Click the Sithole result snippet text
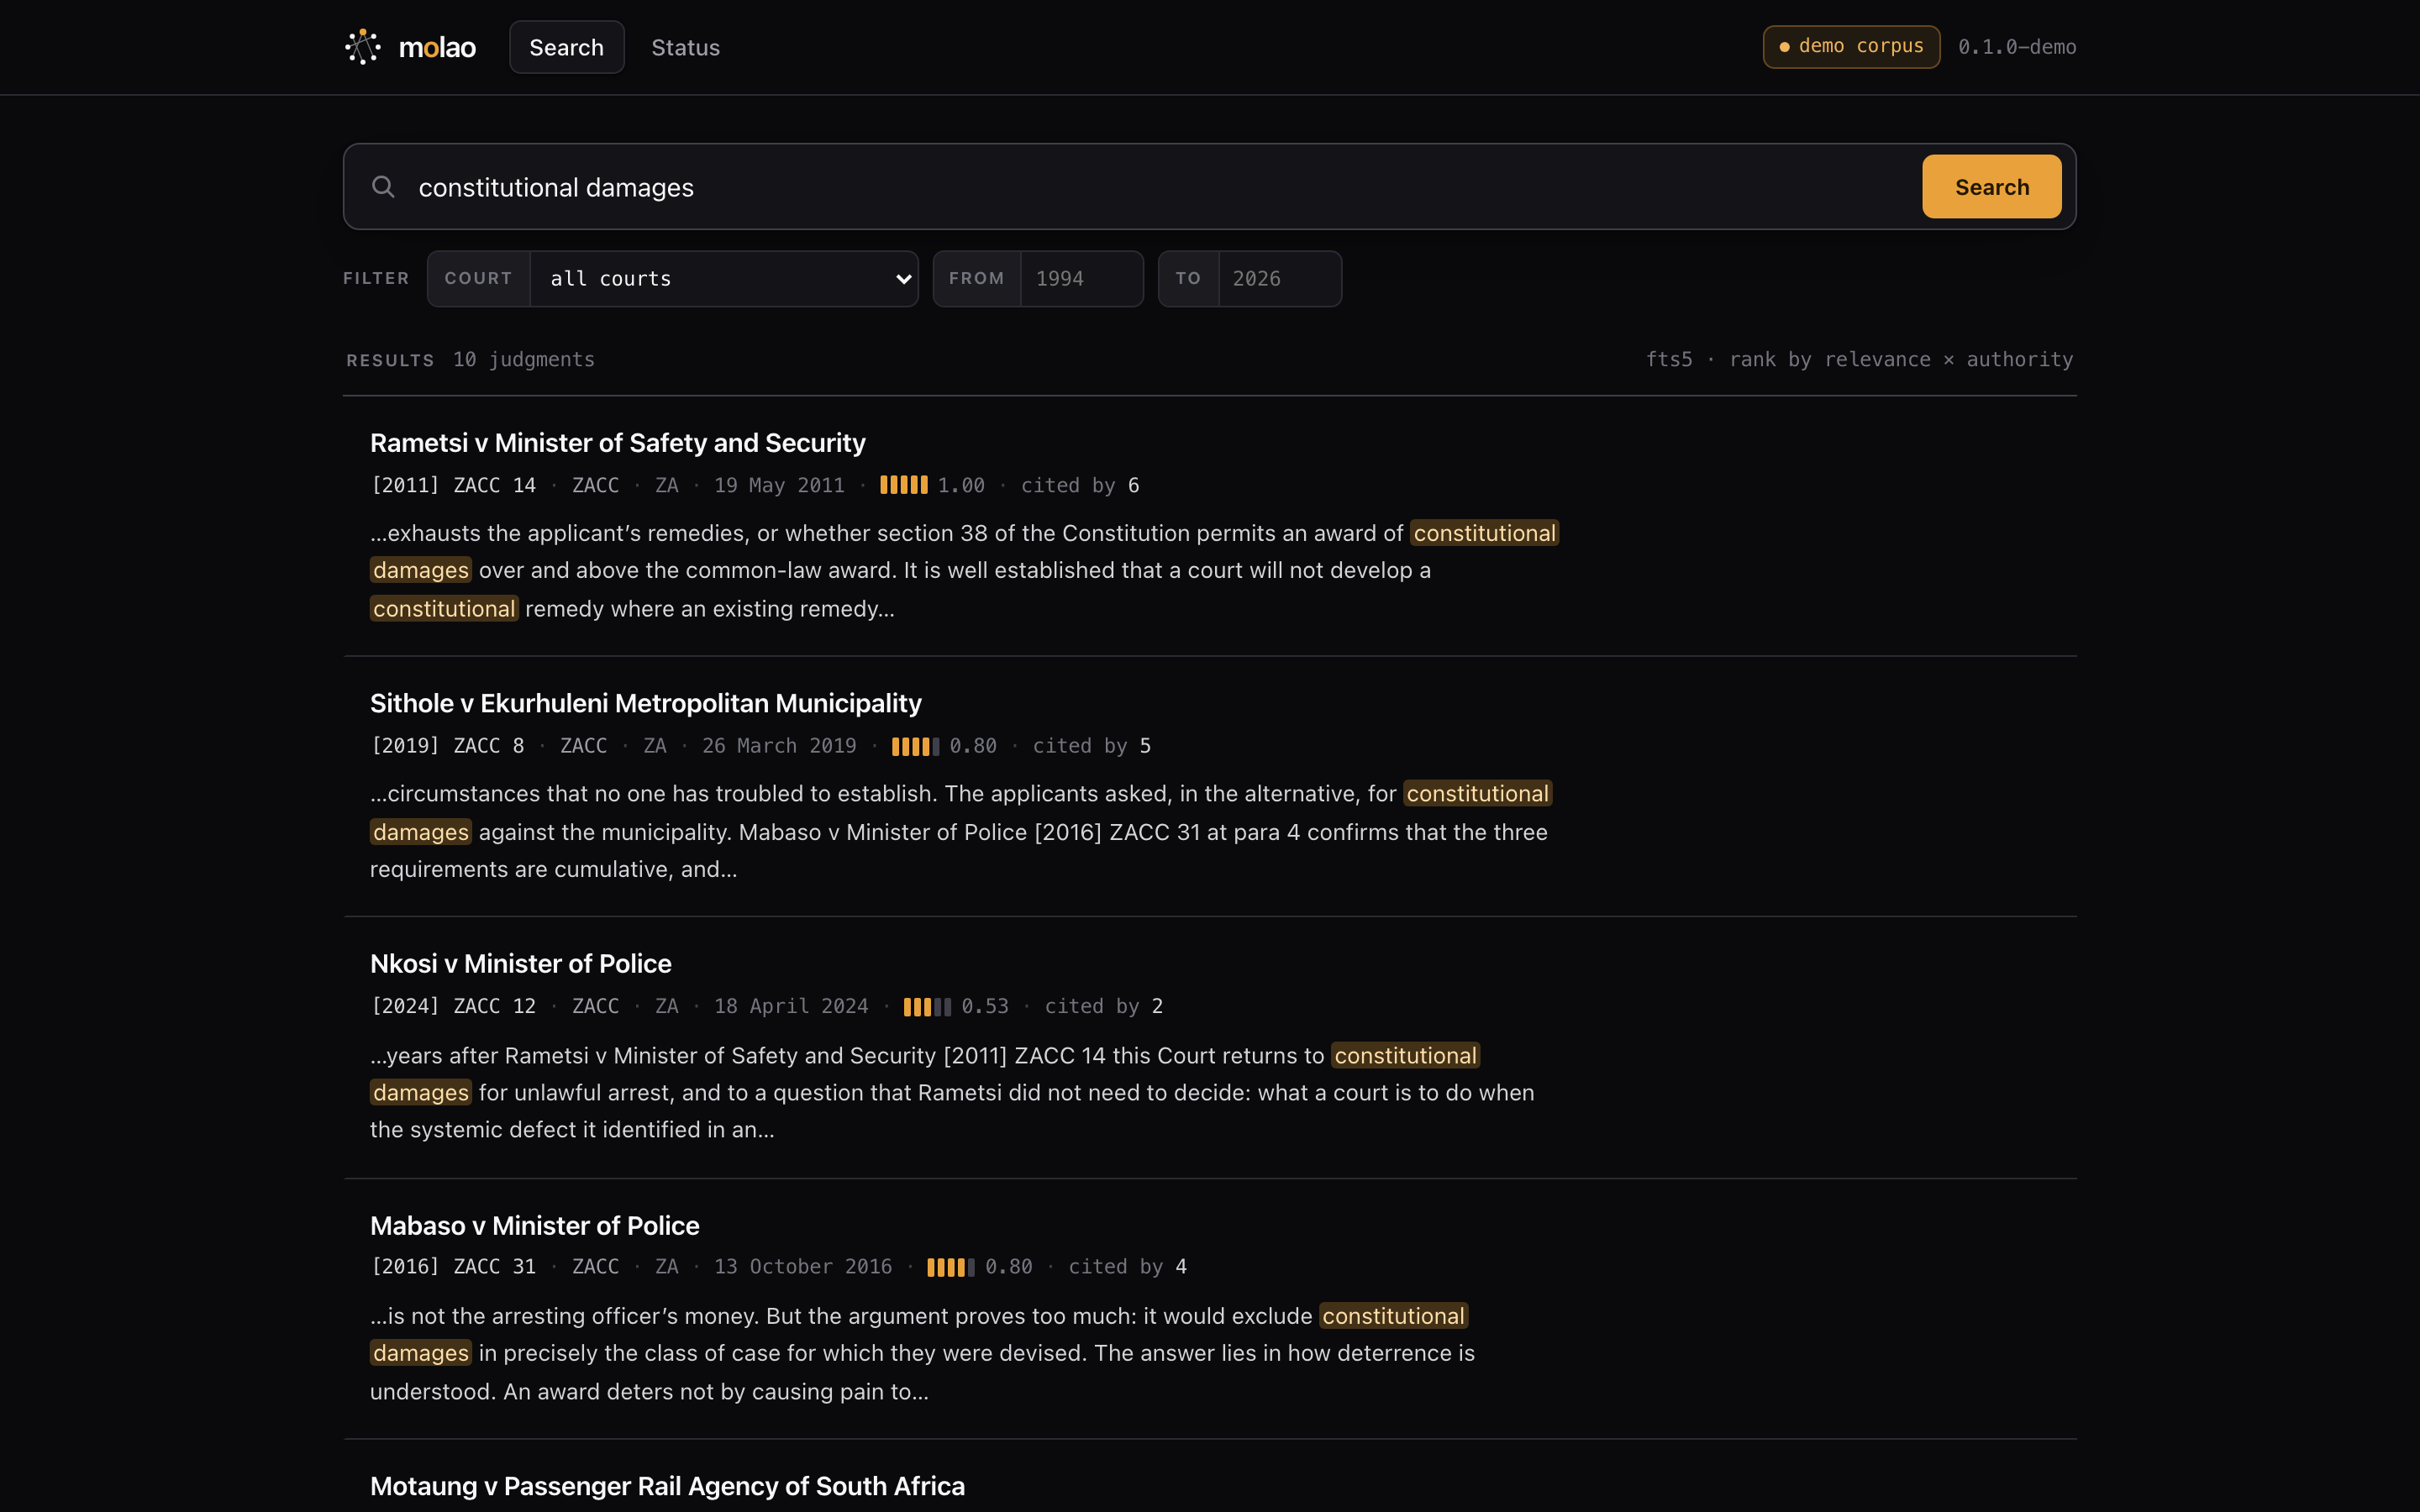 pos(961,832)
